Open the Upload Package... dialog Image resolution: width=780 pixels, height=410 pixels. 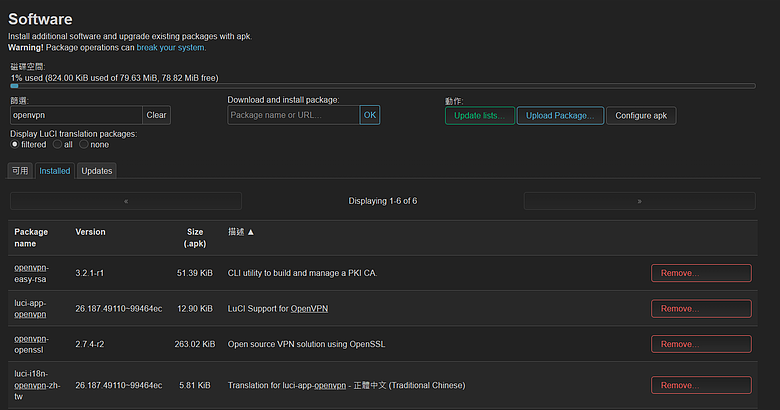pyautogui.click(x=560, y=115)
